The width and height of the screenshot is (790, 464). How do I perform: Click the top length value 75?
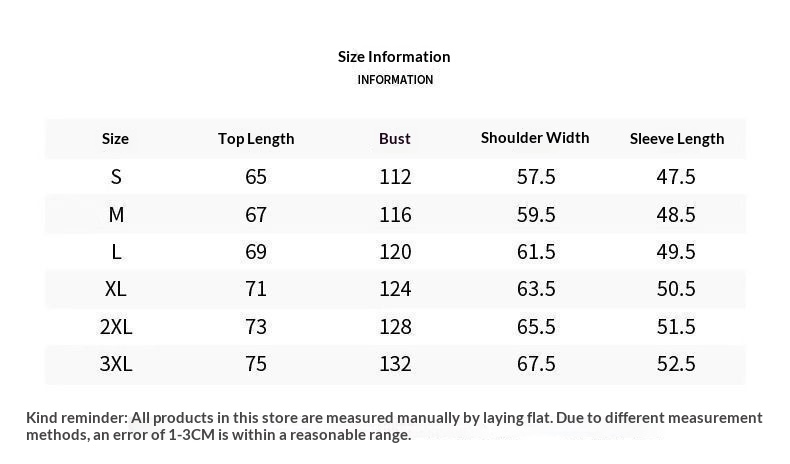[256, 364]
